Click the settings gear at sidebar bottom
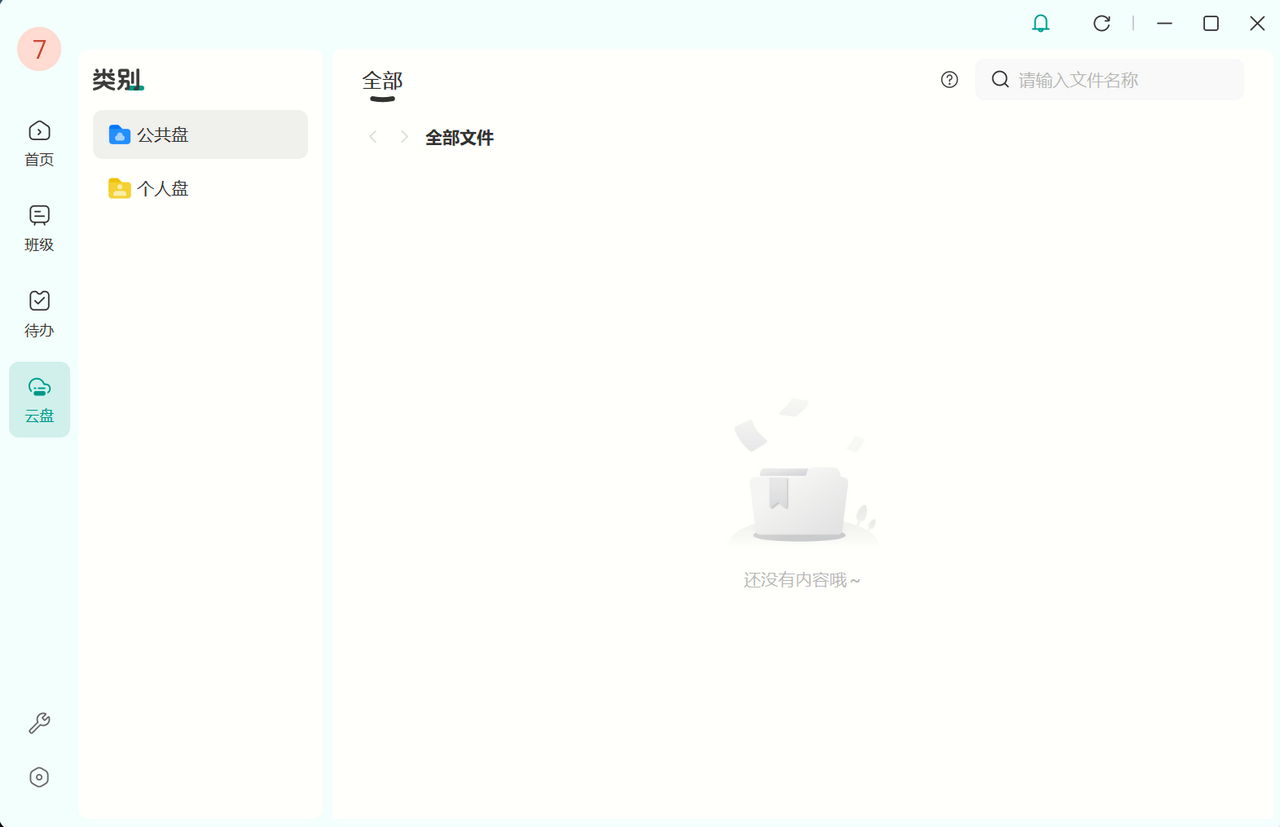 tap(37, 777)
